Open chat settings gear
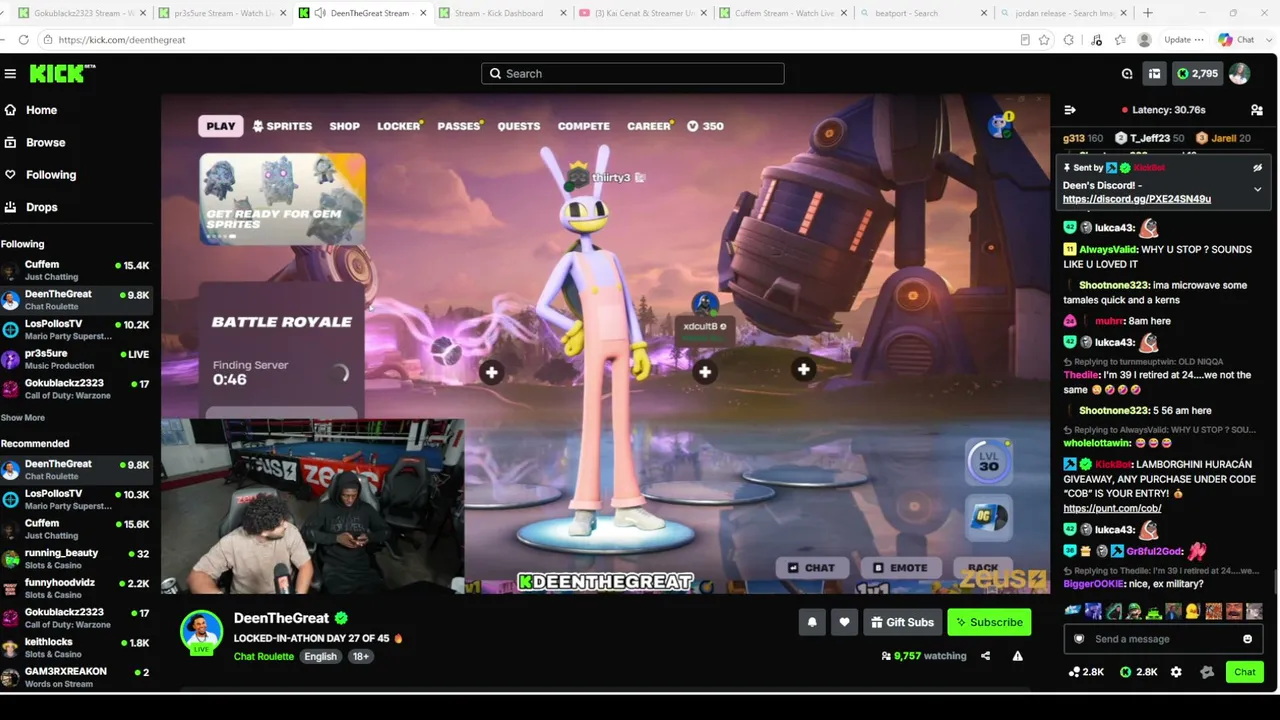The height and width of the screenshot is (720, 1280). pos(1176,672)
